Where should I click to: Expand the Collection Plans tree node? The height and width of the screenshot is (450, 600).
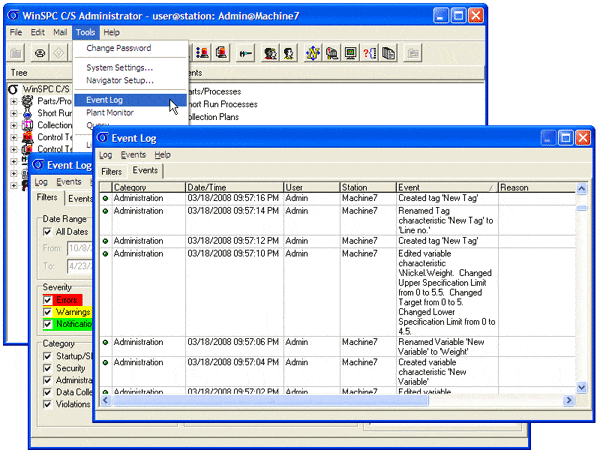point(14,125)
